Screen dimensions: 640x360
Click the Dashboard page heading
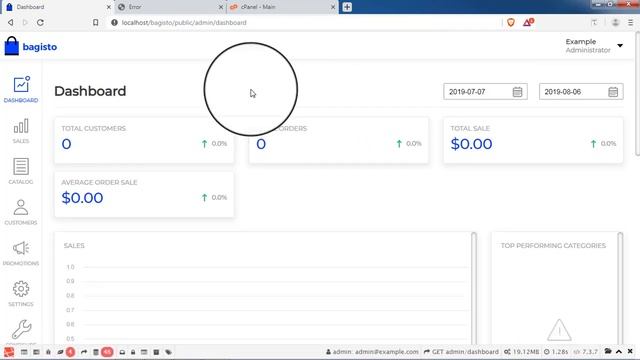pos(90,91)
